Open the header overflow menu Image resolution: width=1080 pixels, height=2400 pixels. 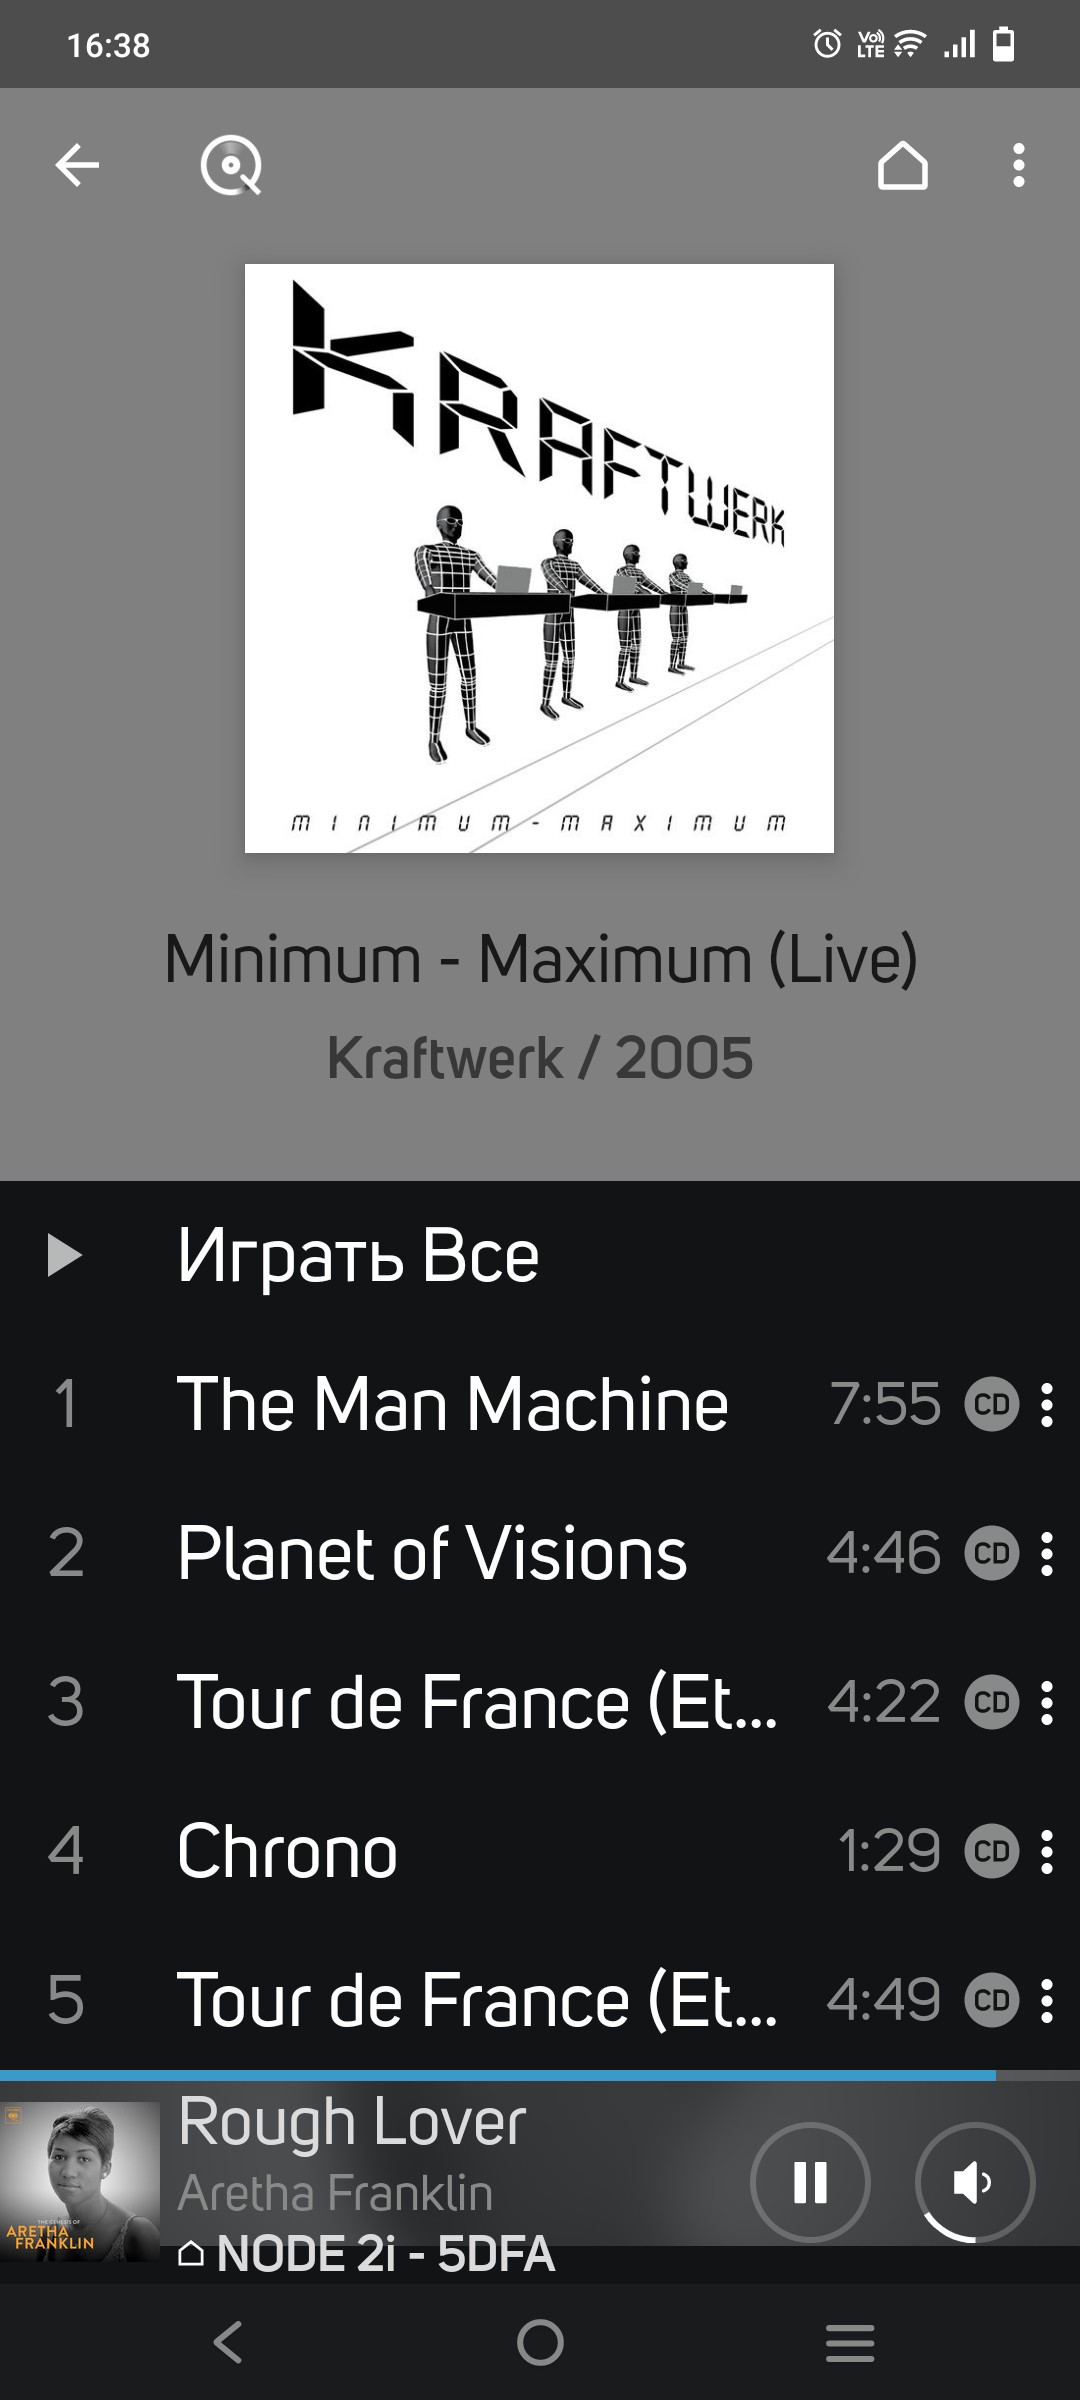click(1018, 165)
